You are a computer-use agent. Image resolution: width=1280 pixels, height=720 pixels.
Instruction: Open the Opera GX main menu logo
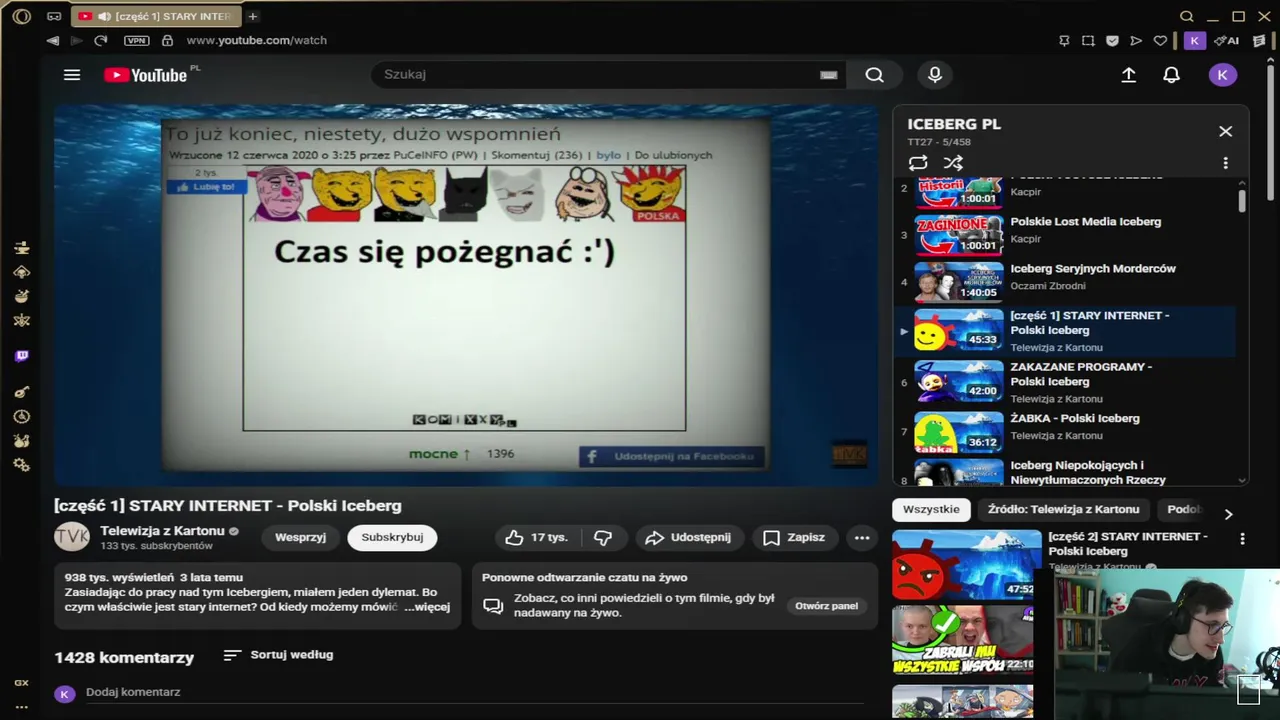click(22, 17)
